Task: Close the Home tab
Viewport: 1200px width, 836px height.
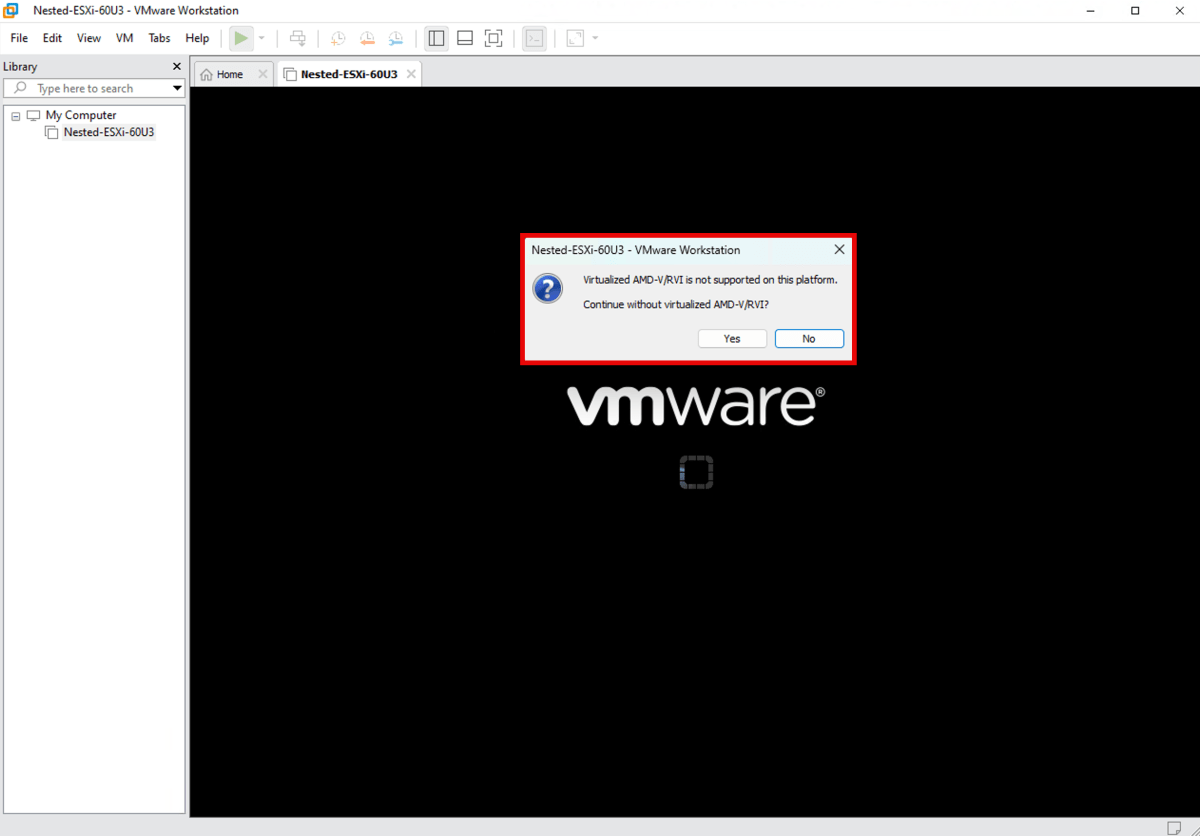Action: (x=263, y=74)
